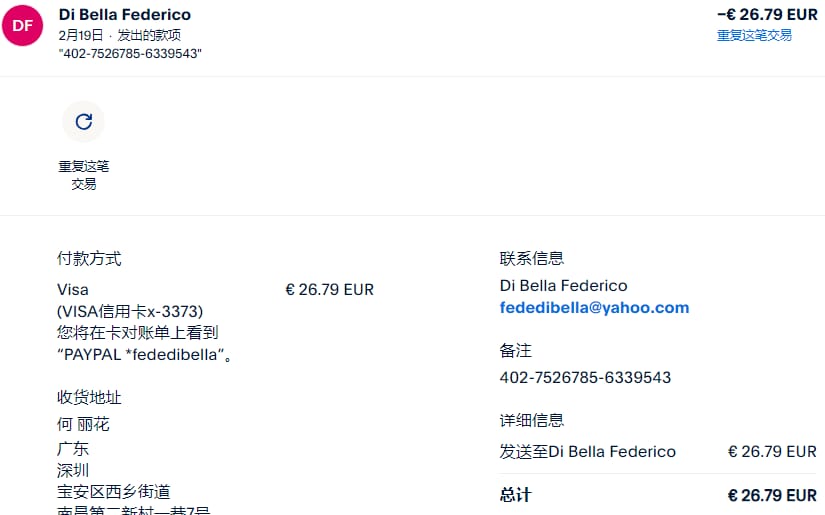Screen dimensions: 825x515
Task: Click the 重复这笔交易 link at top right
Action: click(754, 35)
